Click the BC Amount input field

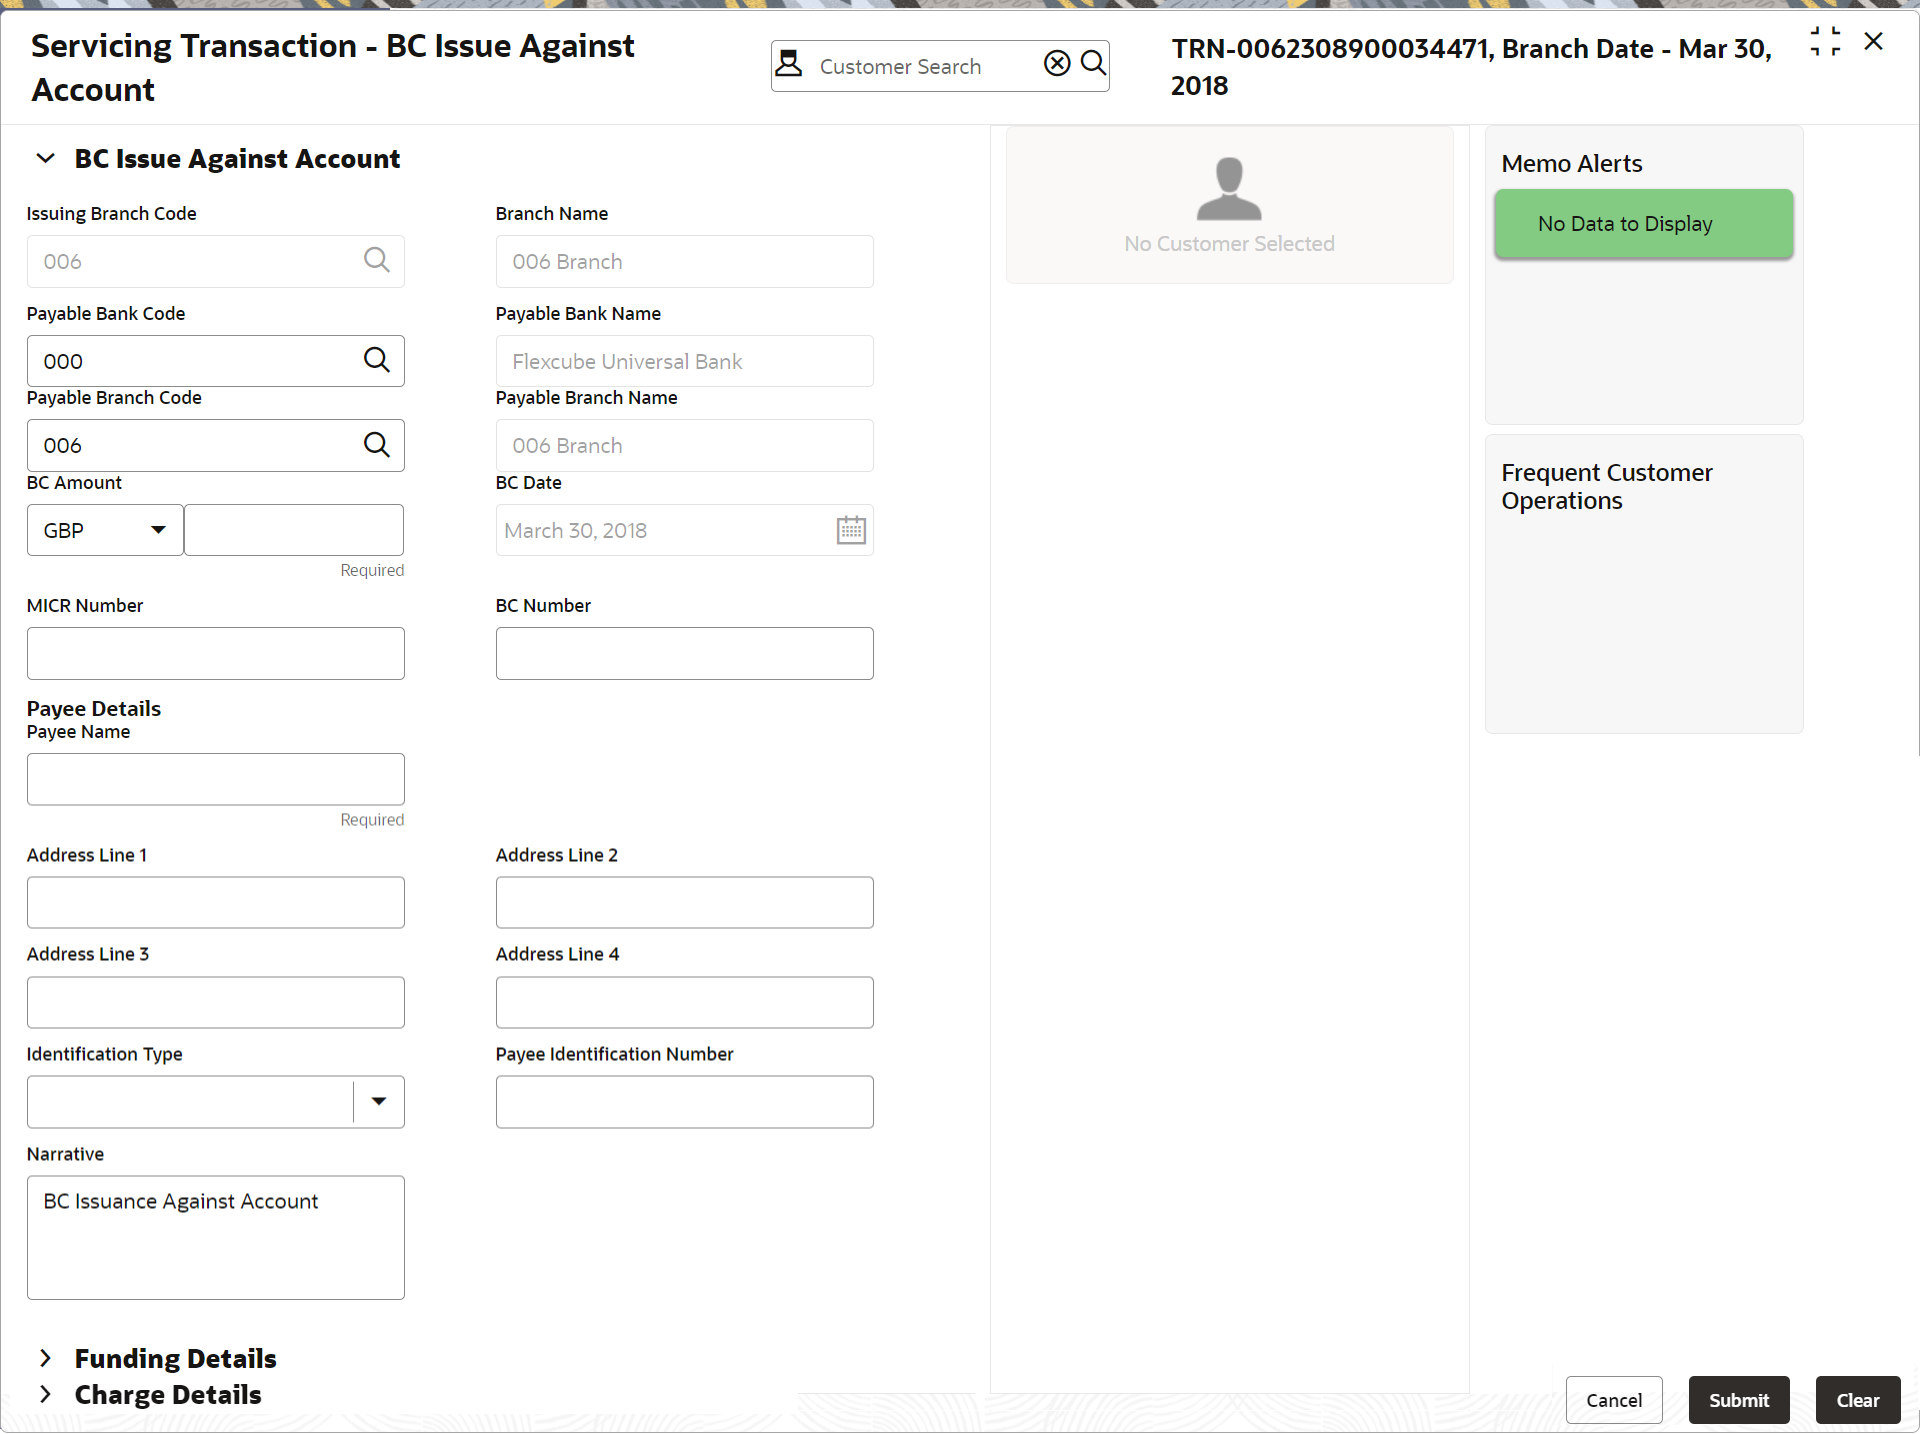pos(294,530)
